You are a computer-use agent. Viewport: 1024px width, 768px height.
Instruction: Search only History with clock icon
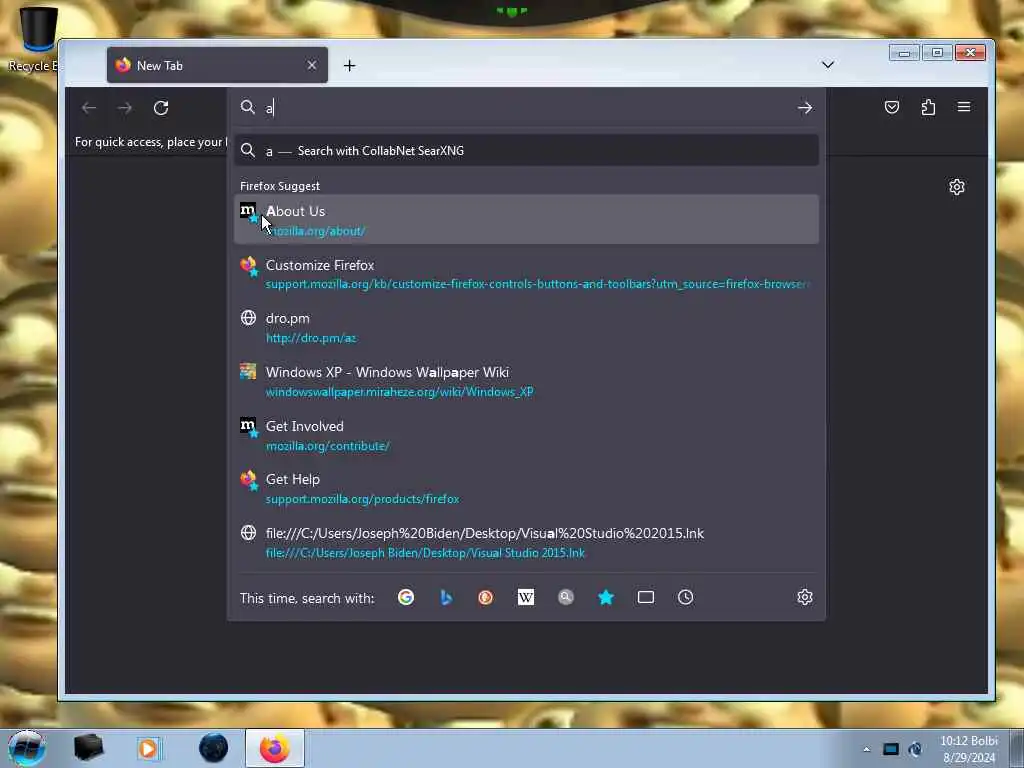coord(685,597)
